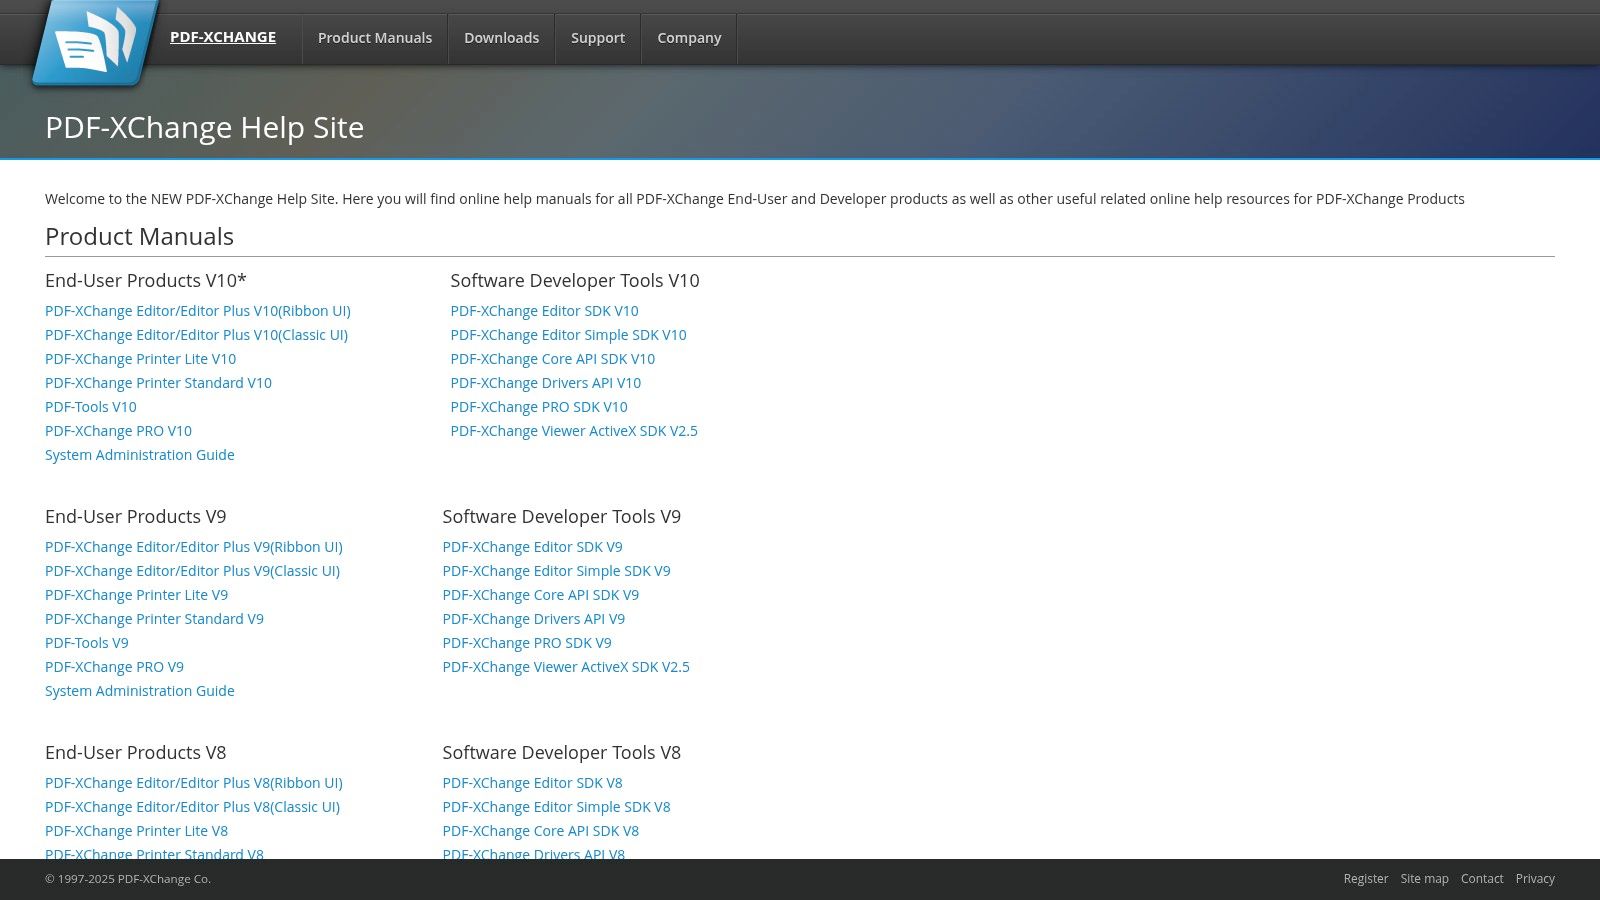View the PDF-XChange PRO SDK V9 manual
1600x900 pixels.
(527, 643)
